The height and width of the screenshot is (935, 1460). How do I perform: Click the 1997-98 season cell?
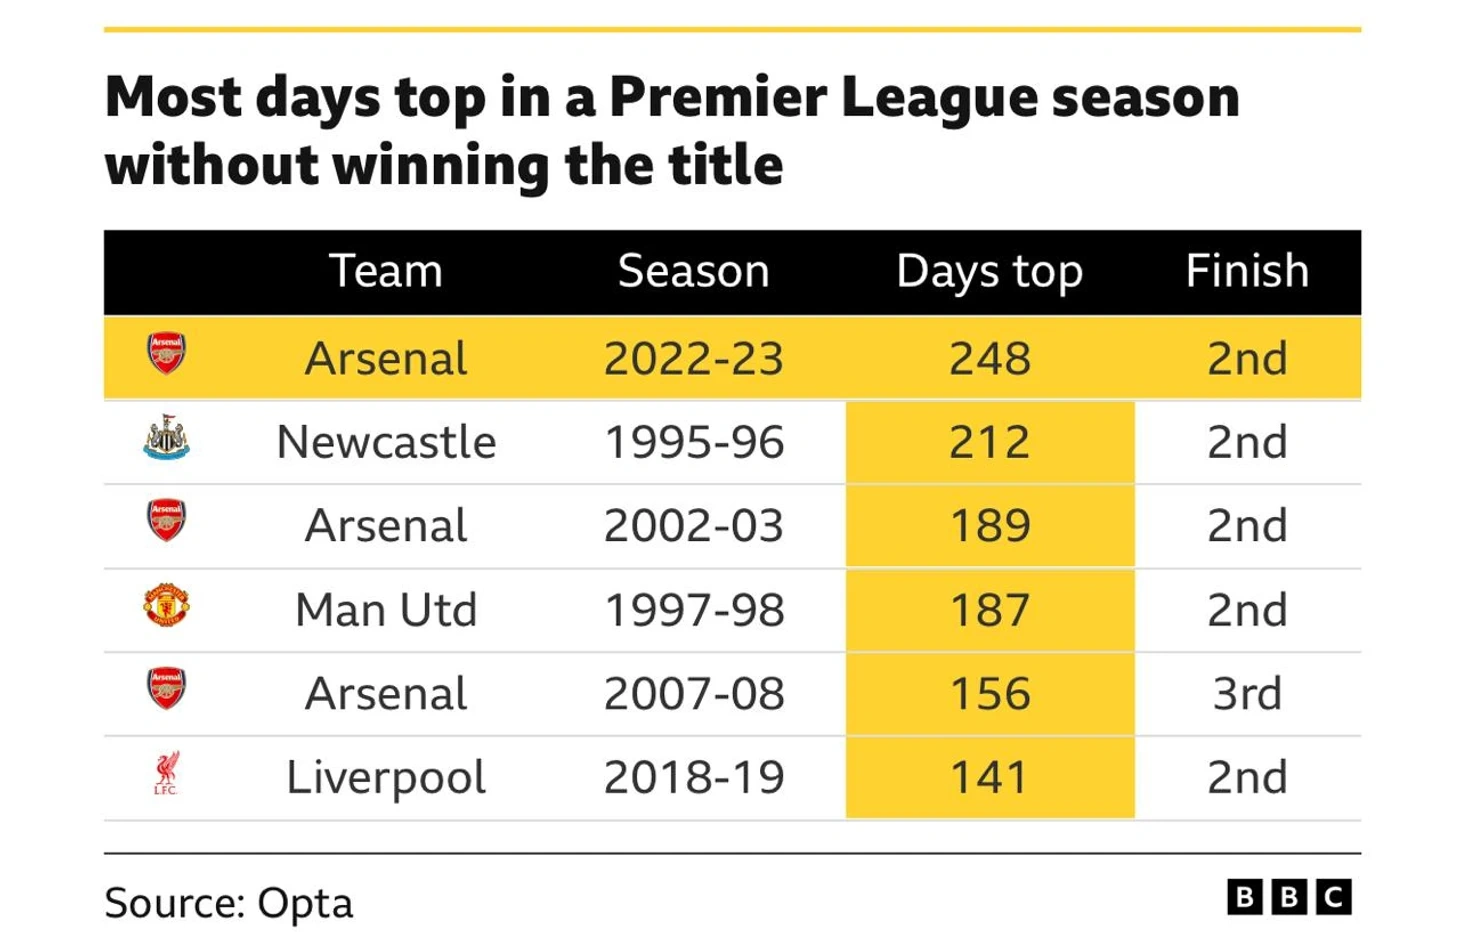694,610
